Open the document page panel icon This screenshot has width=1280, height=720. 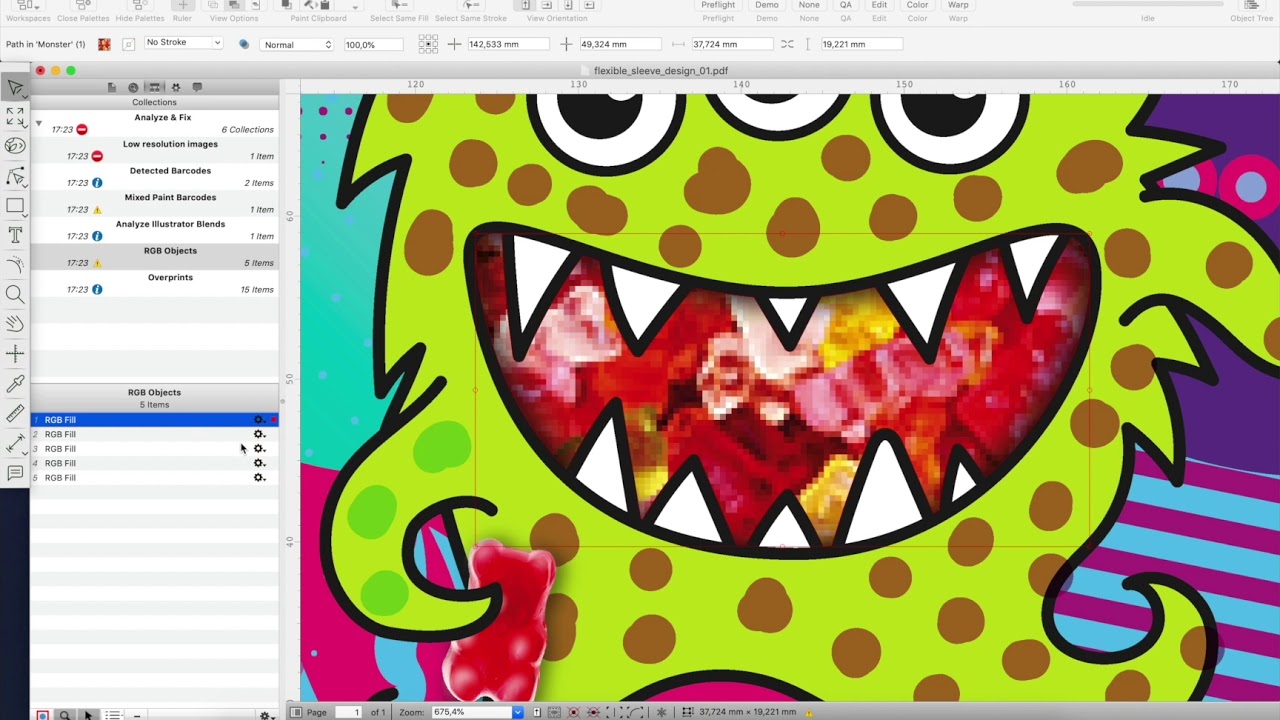click(x=112, y=88)
